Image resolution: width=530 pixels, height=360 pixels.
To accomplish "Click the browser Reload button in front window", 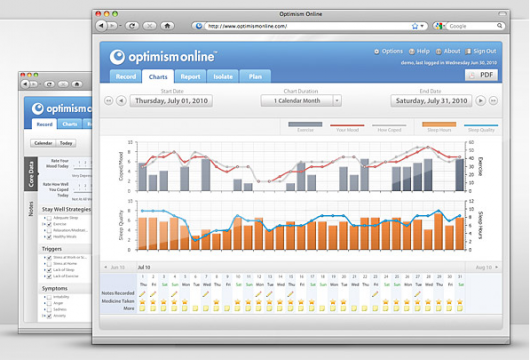I will [x=132, y=26].
